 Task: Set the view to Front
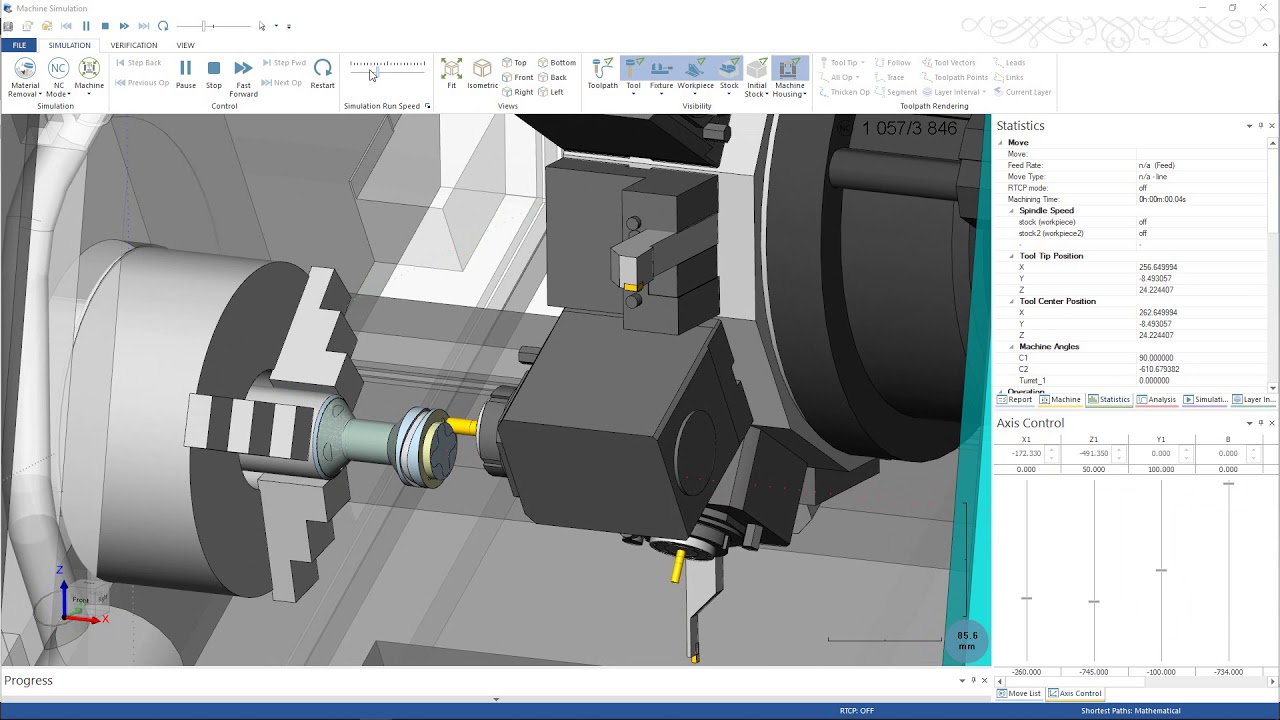point(517,77)
